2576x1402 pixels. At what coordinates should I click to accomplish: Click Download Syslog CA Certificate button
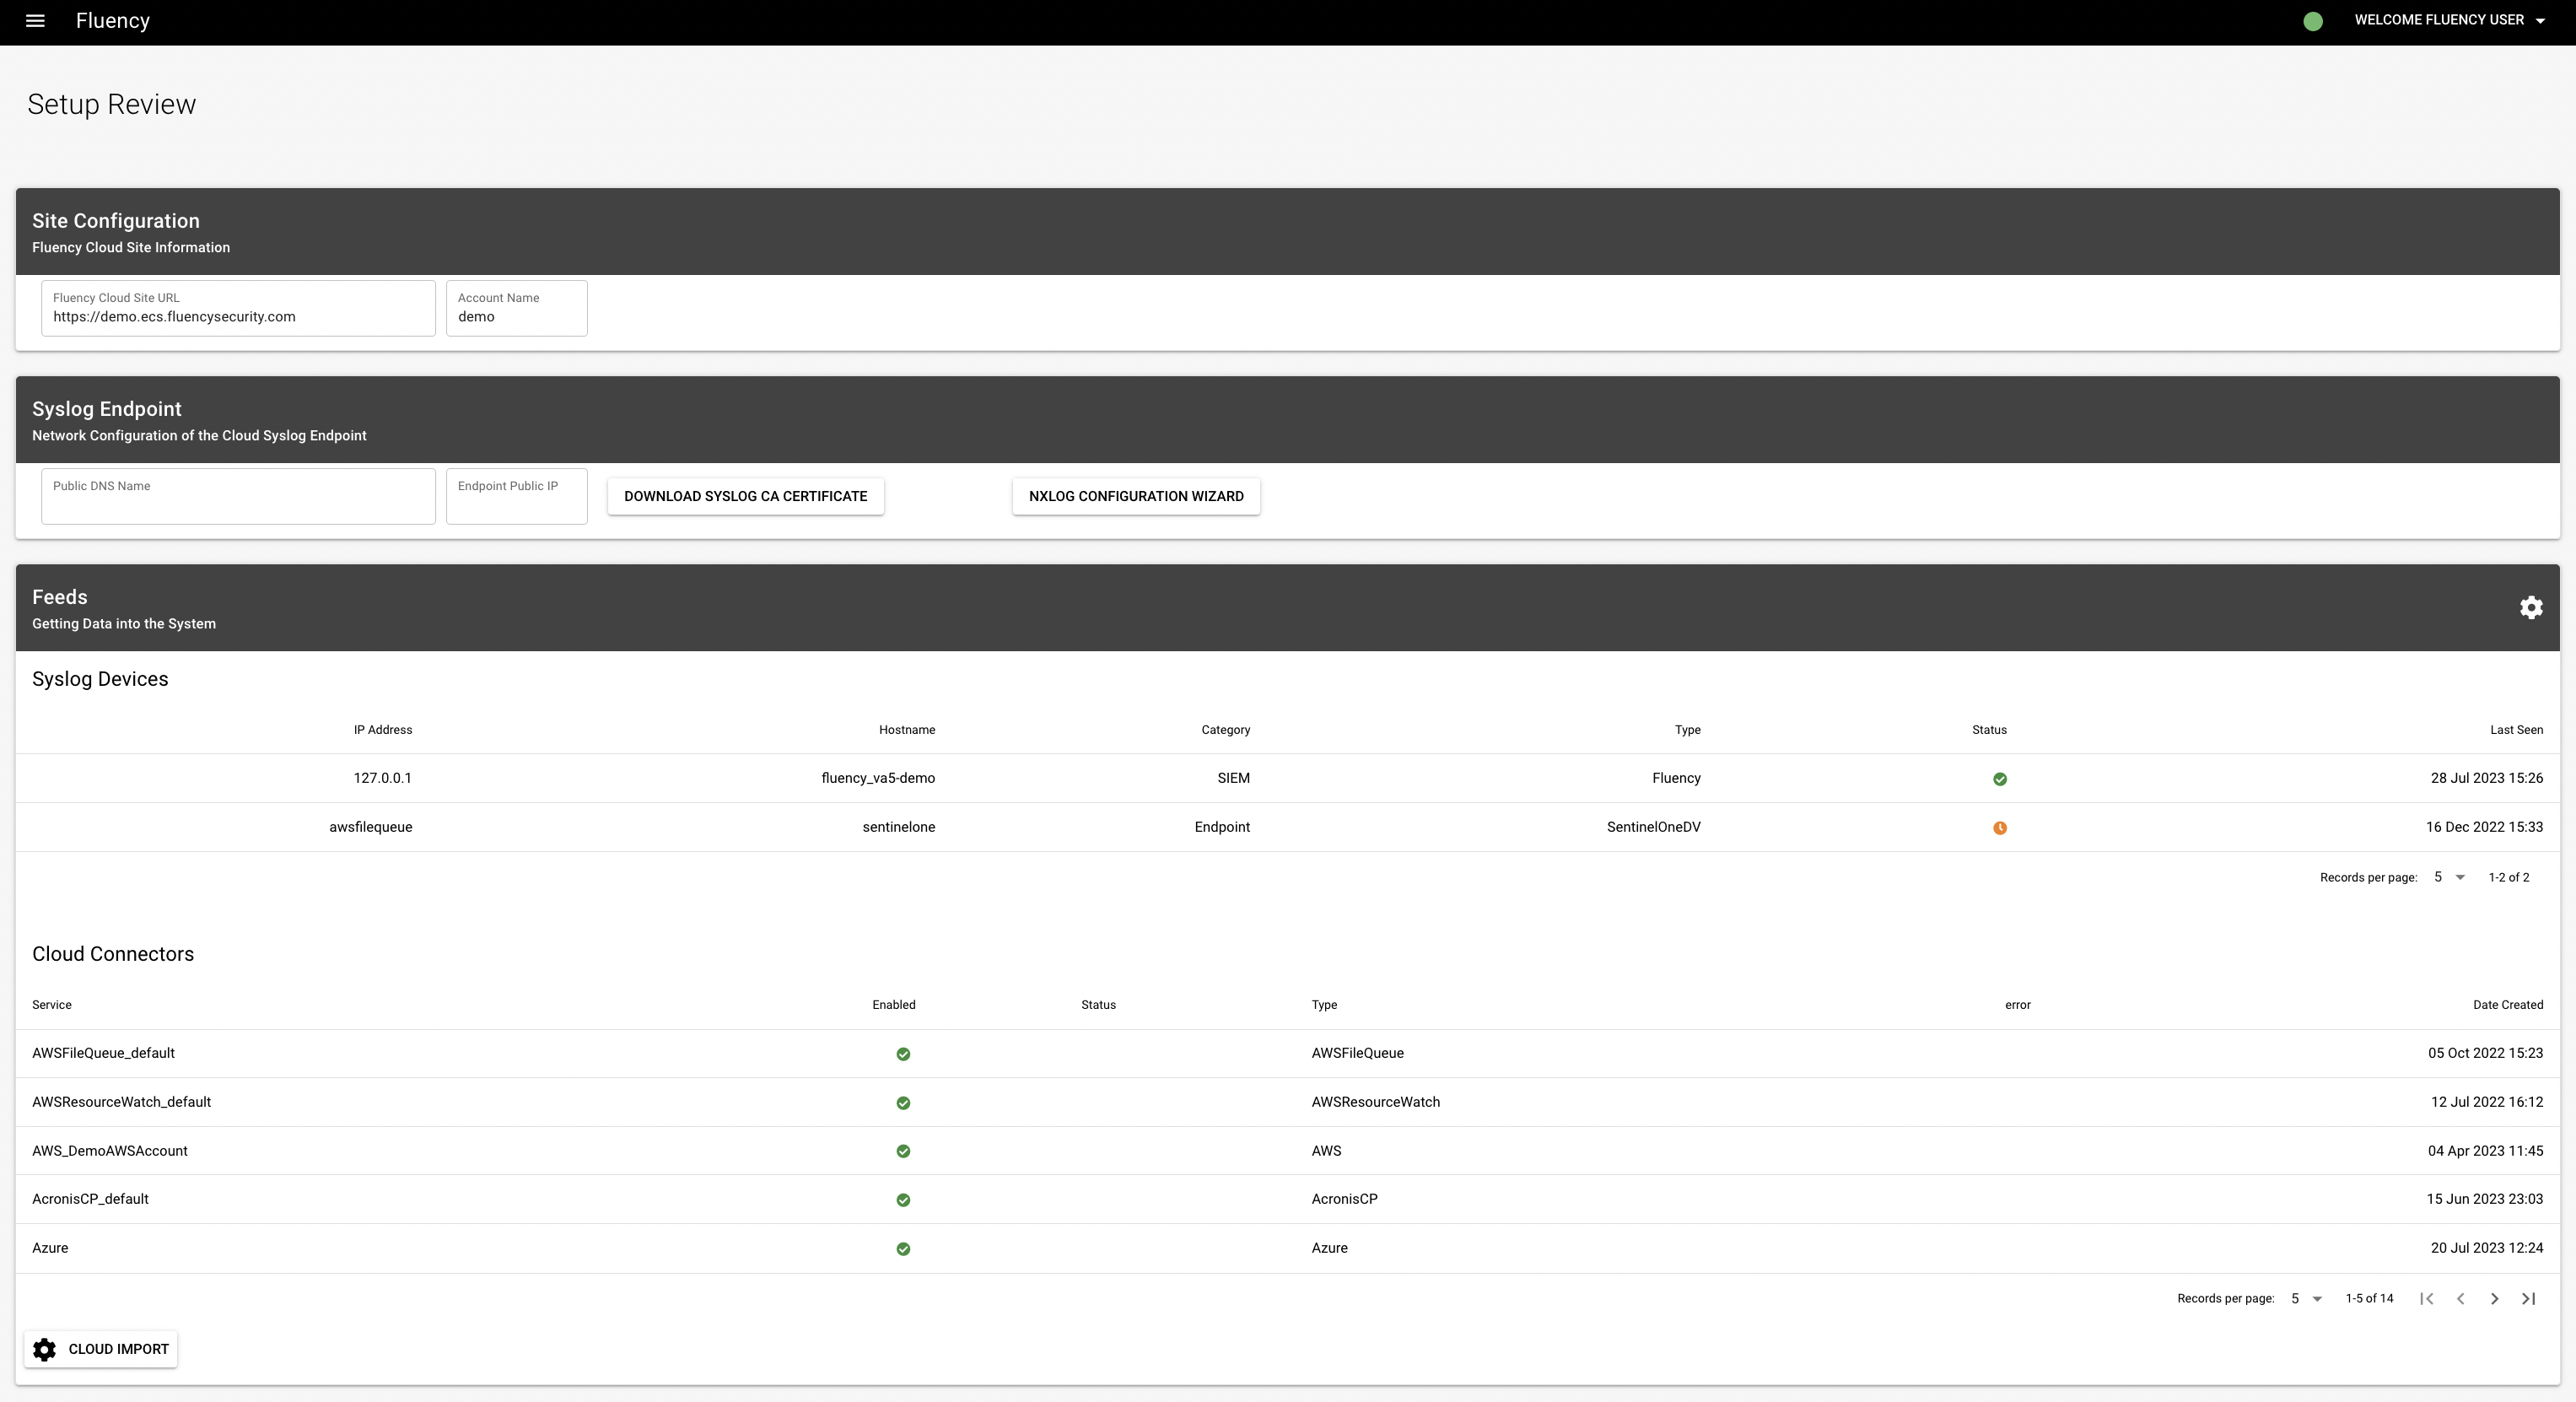pos(745,496)
